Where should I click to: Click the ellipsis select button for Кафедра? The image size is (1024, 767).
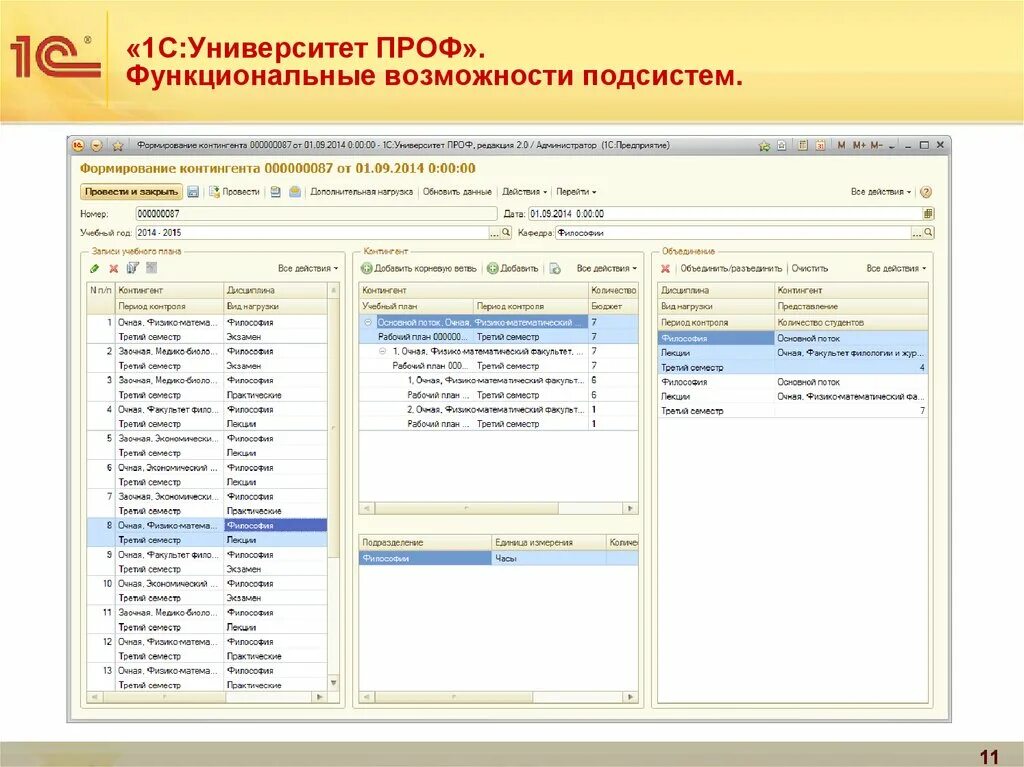[917, 233]
